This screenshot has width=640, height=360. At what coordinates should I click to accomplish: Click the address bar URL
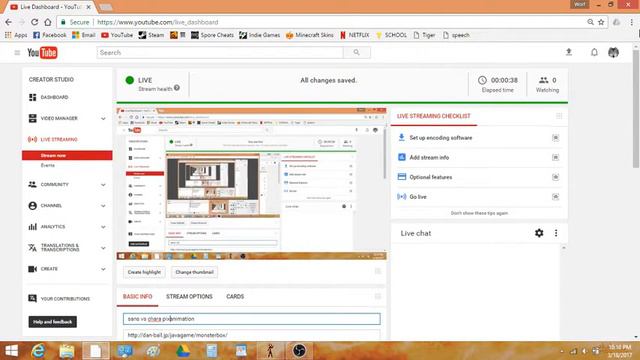[x=158, y=22]
